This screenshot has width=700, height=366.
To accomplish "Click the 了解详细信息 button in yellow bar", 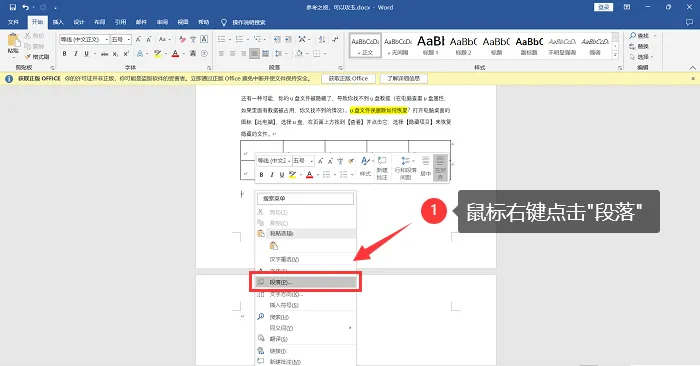I will coord(403,79).
